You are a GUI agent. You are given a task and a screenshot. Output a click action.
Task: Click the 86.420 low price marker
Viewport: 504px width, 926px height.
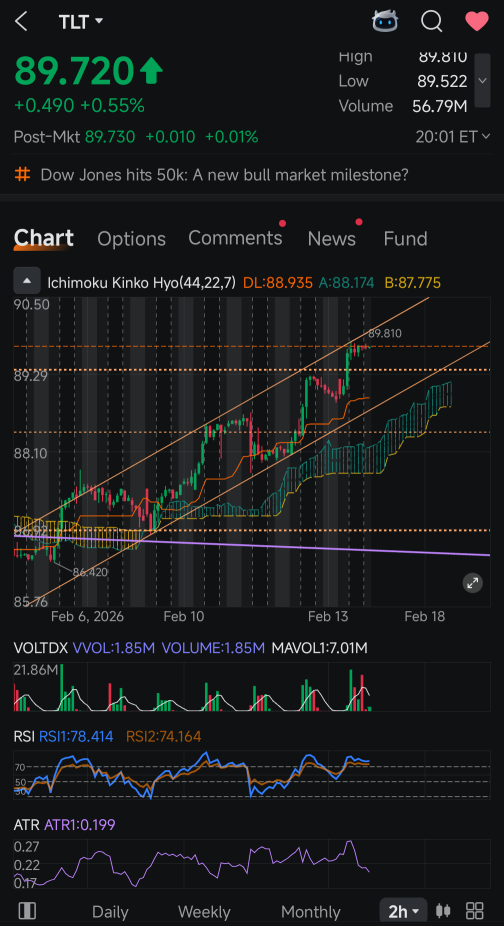click(x=90, y=572)
